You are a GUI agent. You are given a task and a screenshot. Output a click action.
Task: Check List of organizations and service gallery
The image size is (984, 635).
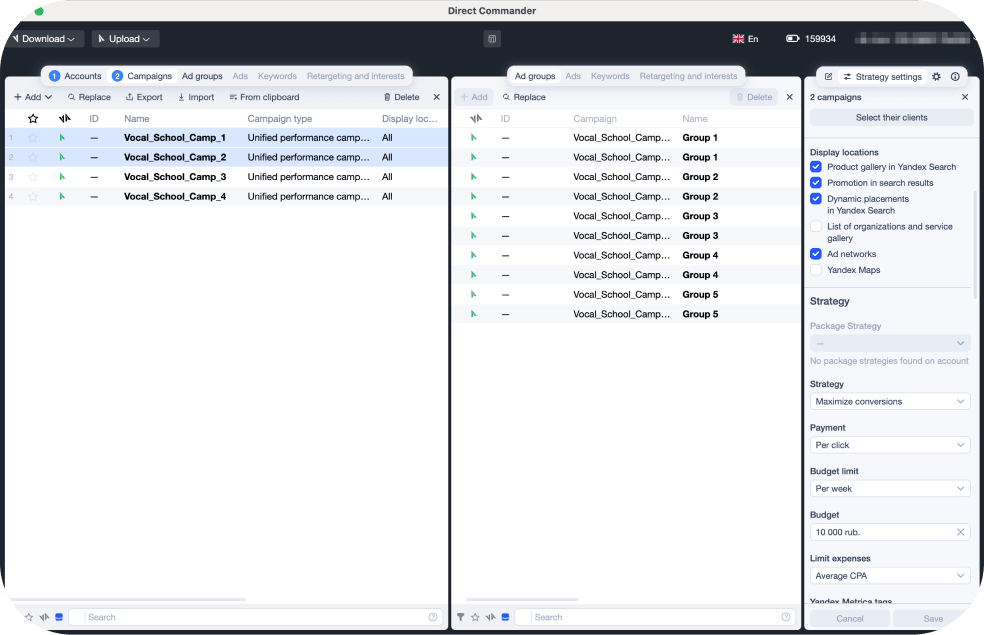(x=816, y=227)
